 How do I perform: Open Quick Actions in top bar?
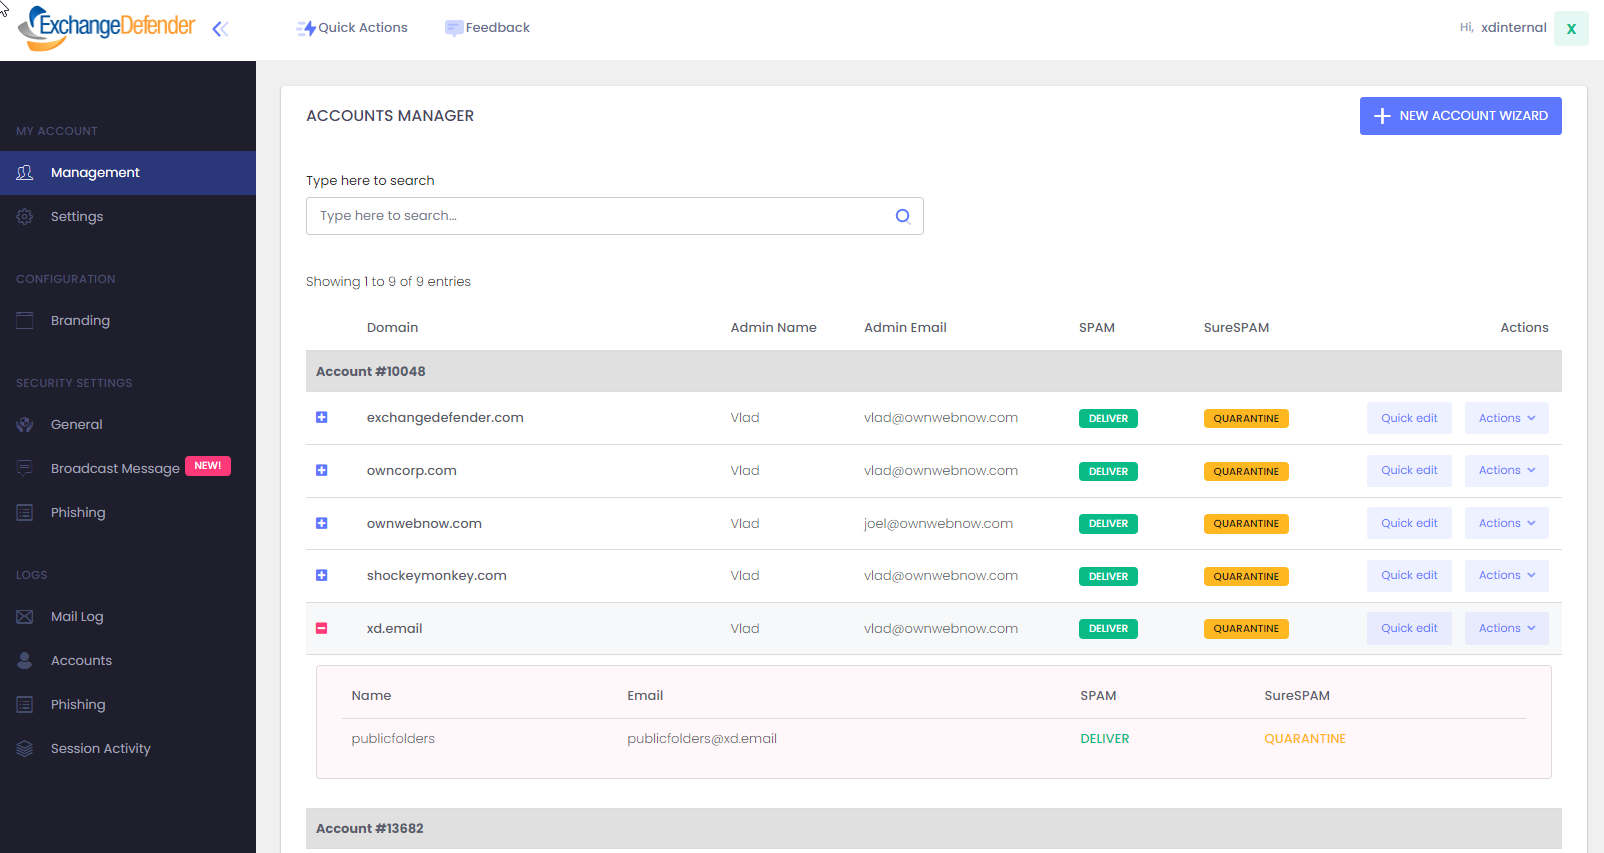coord(352,28)
